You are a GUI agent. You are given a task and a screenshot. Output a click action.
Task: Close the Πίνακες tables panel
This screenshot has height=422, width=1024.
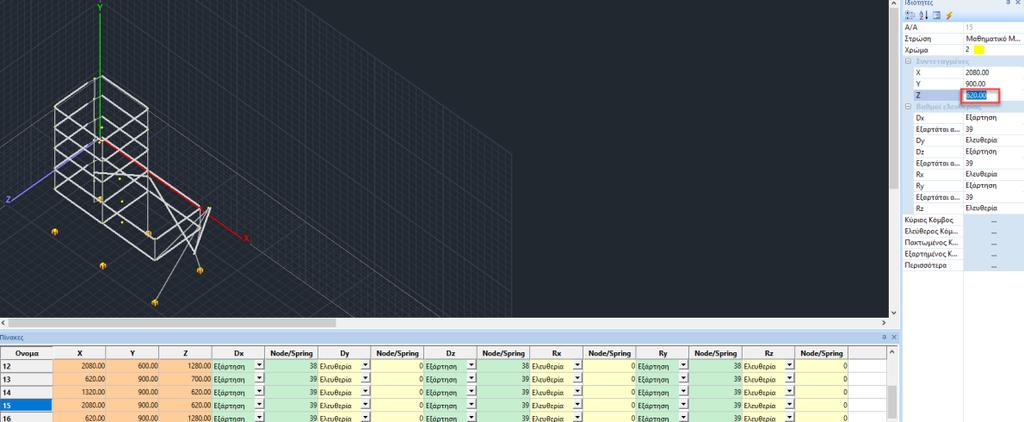[893, 337]
